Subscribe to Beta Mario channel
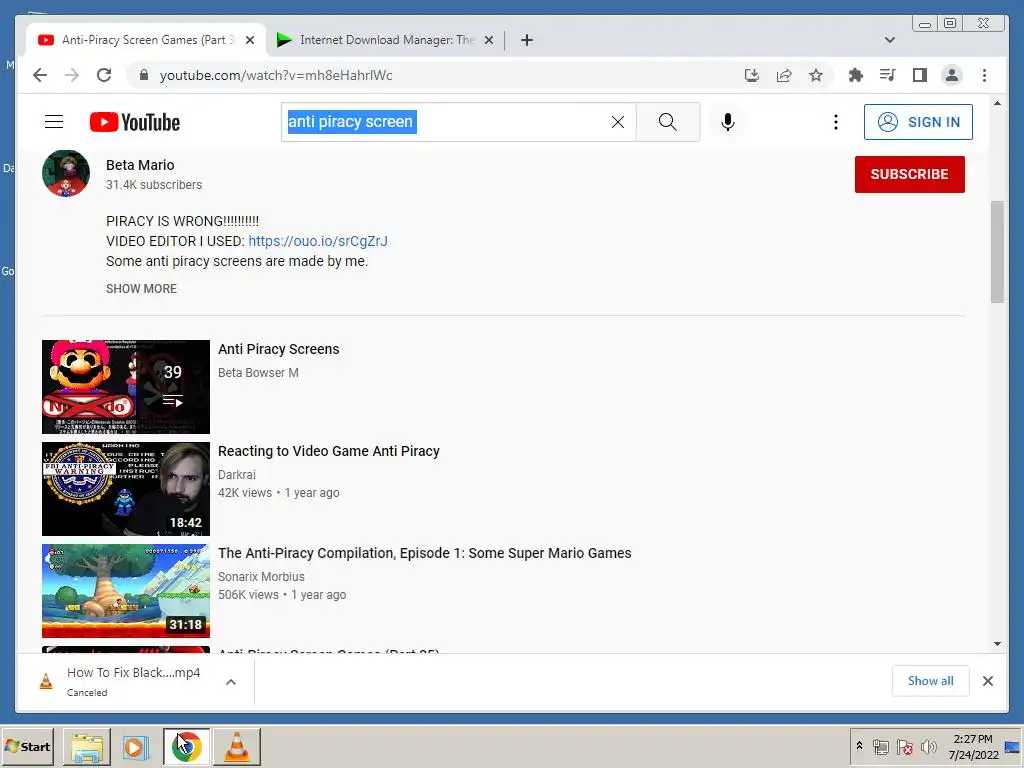 pos(909,174)
